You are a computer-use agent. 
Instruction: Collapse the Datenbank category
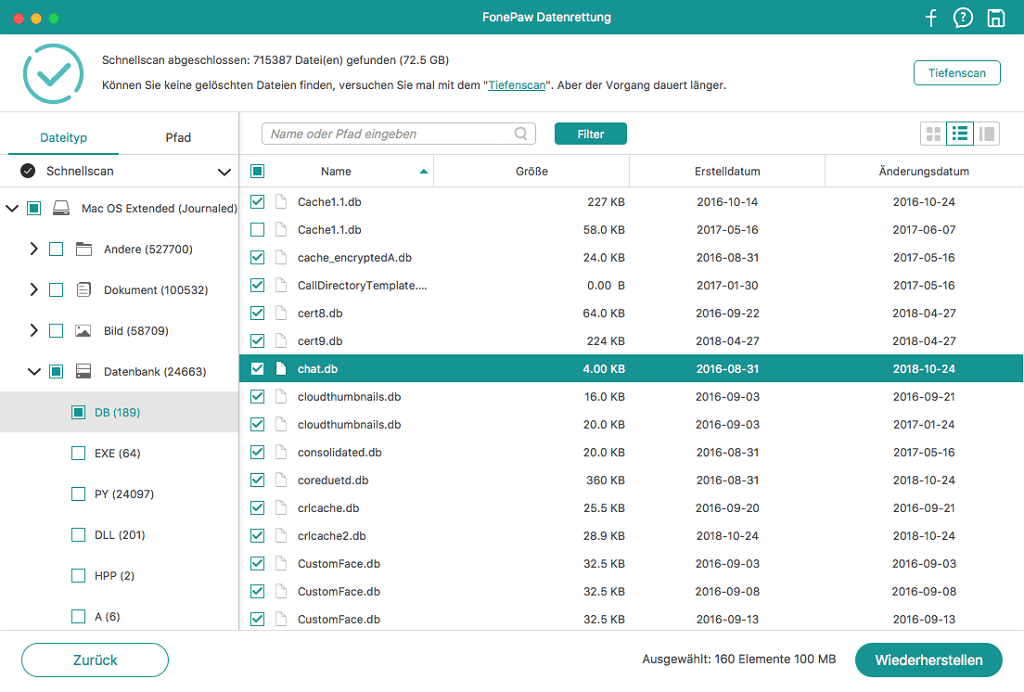pos(34,371)
